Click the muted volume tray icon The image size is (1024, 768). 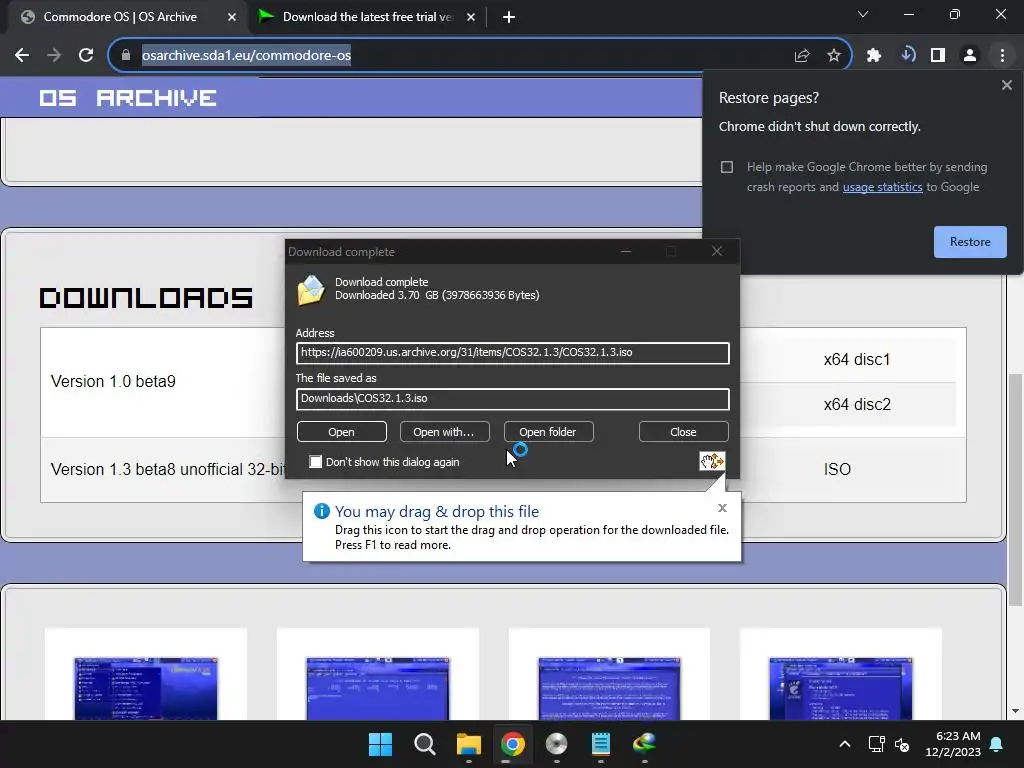point(903,744)
